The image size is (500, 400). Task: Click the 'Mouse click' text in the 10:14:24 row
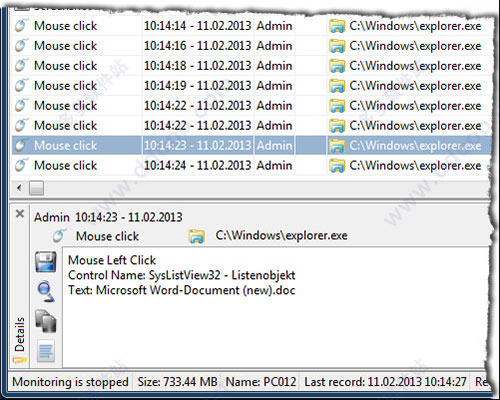coord(65,165)
